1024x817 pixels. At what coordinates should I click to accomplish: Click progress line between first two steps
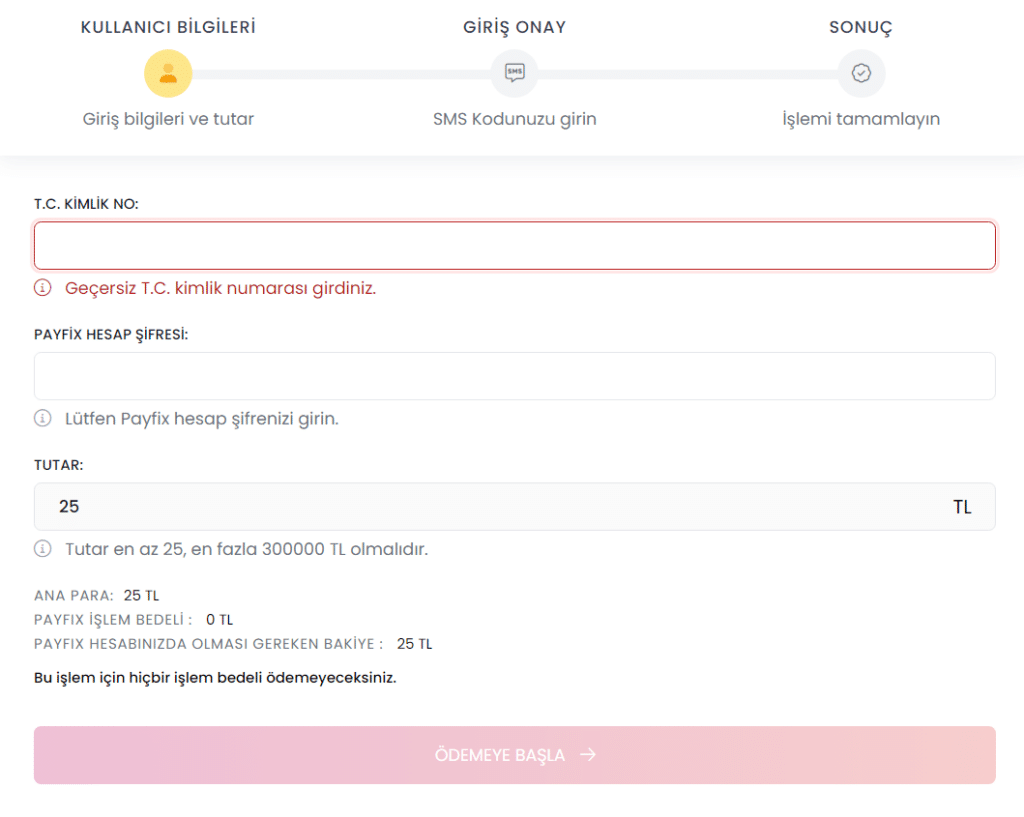click(x=342, y=74)
